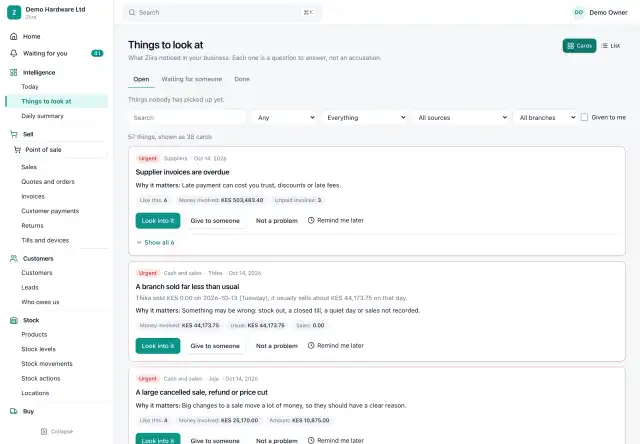The width and height of the screenshot is (640, 444).
Task: Open Stock movements
Action: pos(47,364)
